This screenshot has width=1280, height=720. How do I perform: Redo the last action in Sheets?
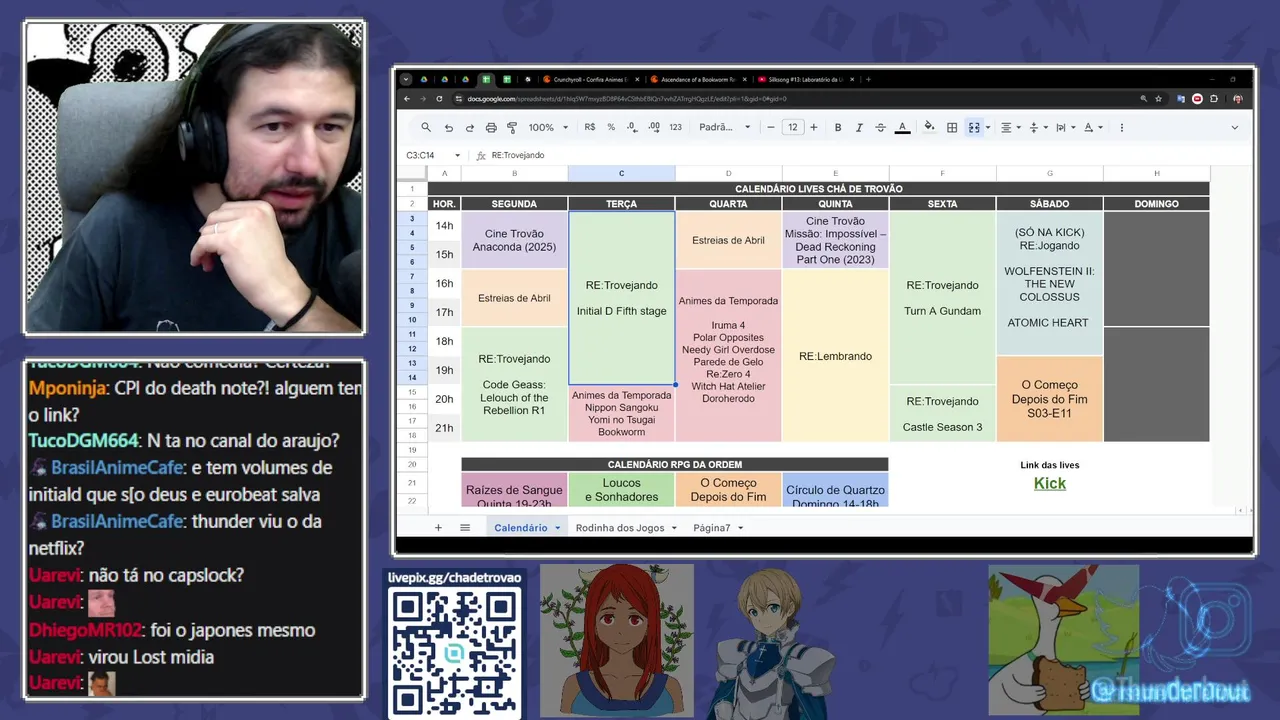click(469, 127)
